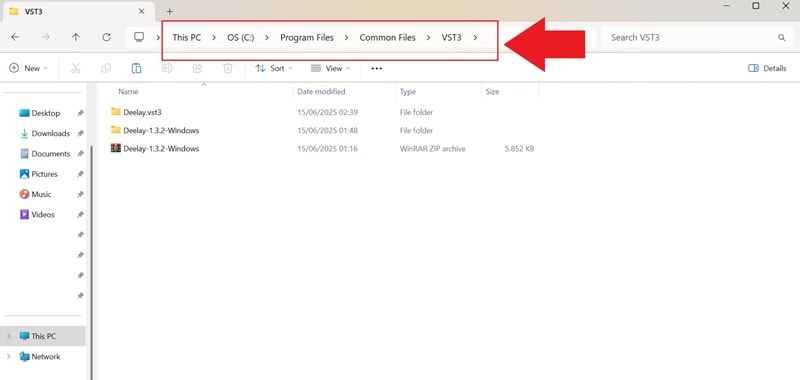Click Program Files in the breadcrumb
Viewport: 800px width, 380px height.
pyautogui.click(x=307, y=37)
